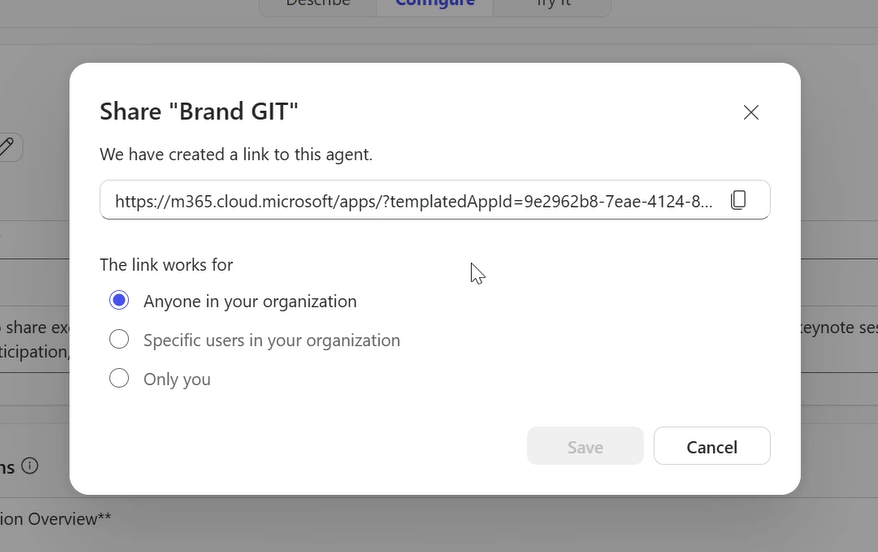Click the info icon in background page

[30, 465]
